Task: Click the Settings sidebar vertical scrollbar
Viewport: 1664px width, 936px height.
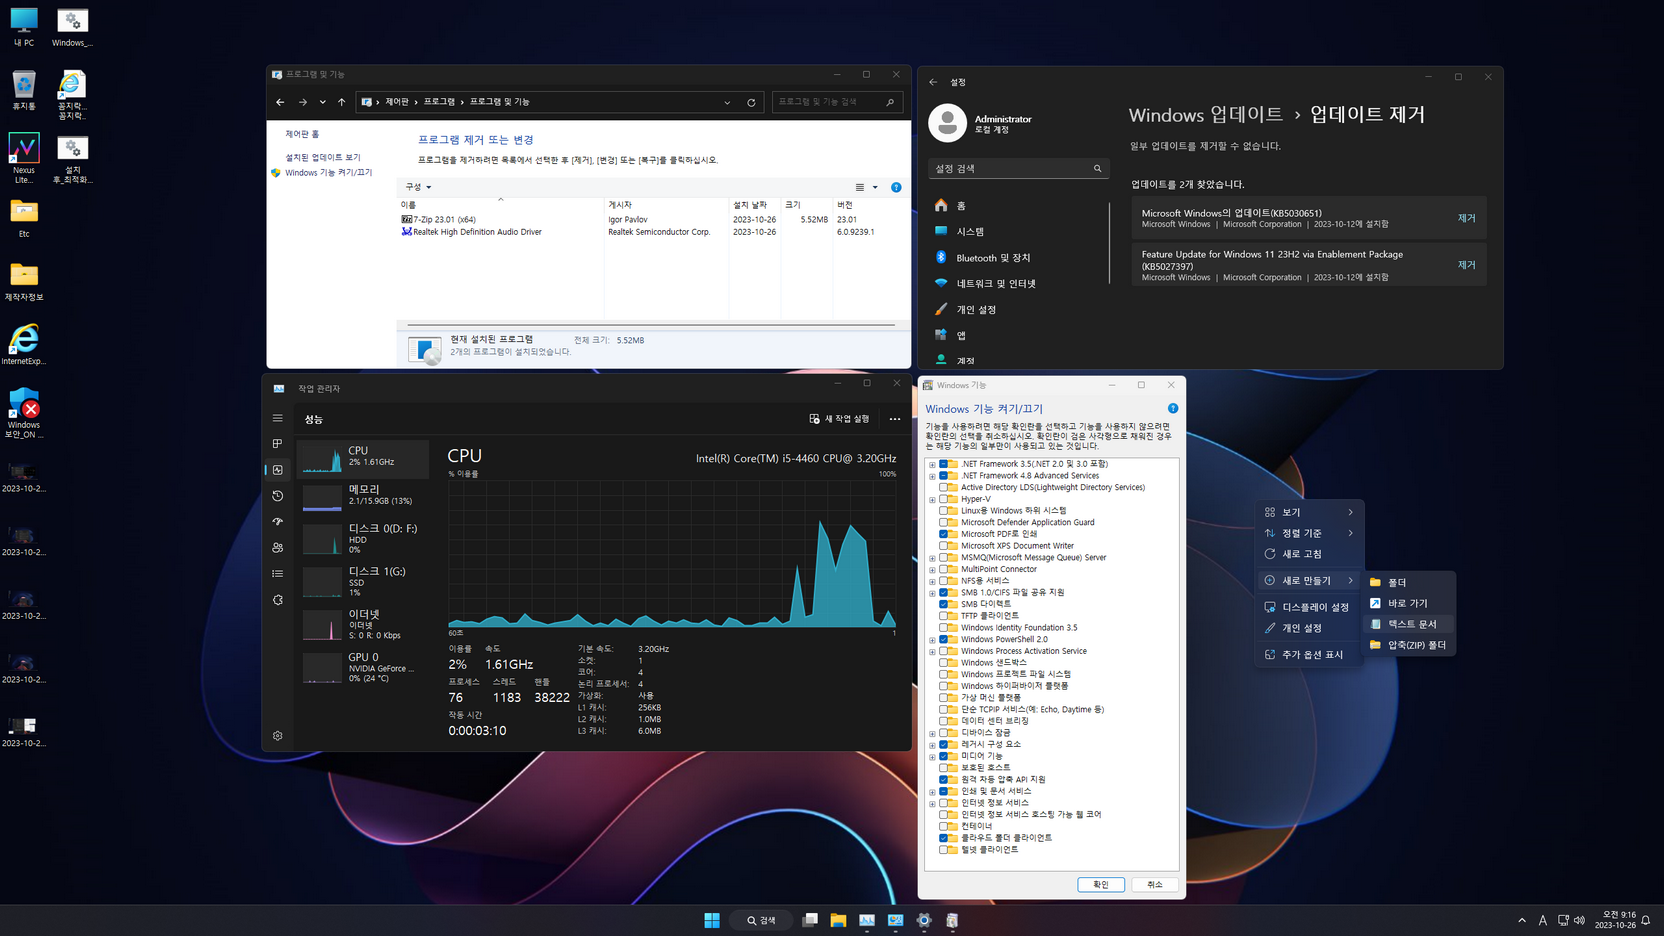Action: [1110, 243]
